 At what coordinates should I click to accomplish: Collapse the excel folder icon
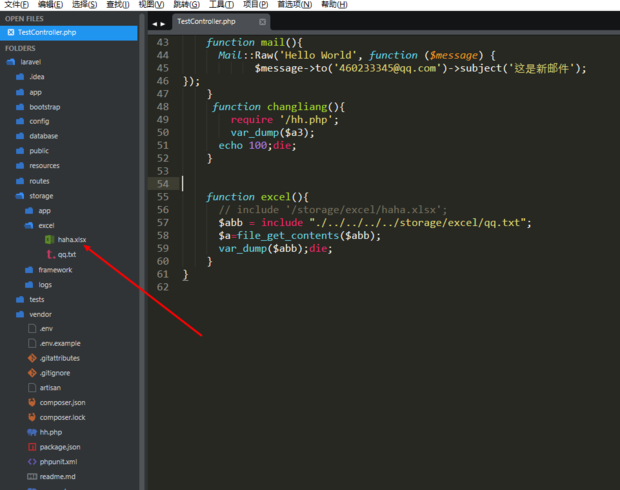click(29, 225)
